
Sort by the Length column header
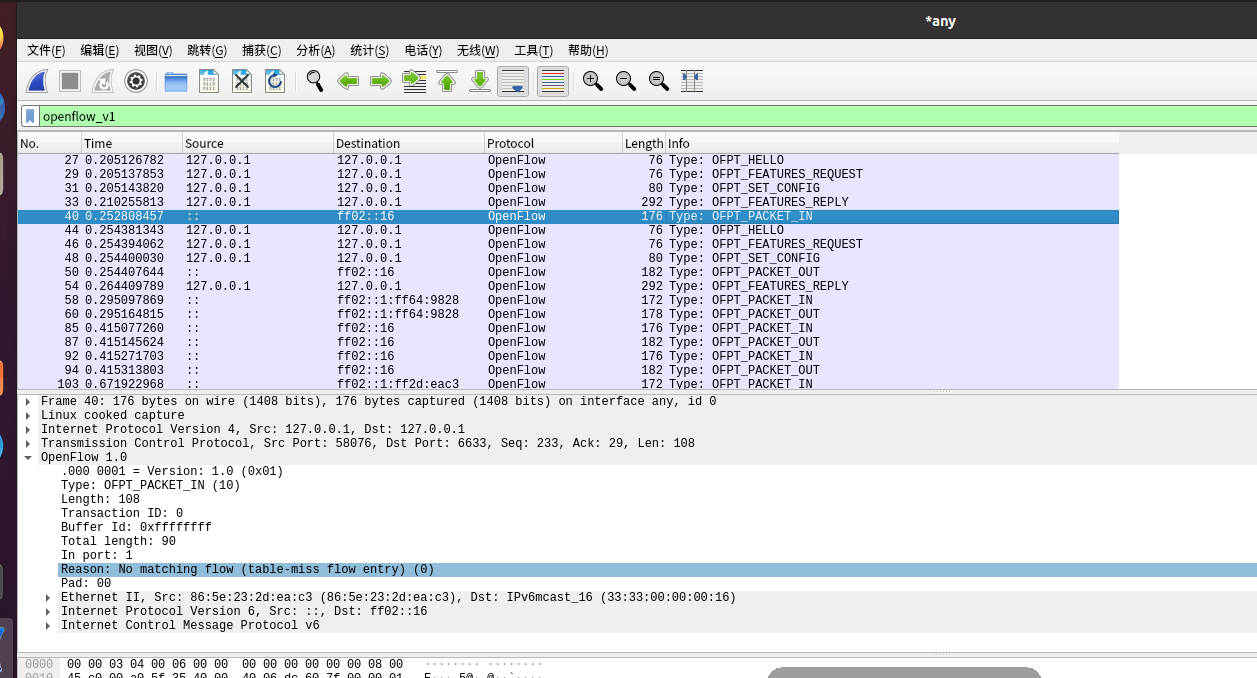[644, 143]
